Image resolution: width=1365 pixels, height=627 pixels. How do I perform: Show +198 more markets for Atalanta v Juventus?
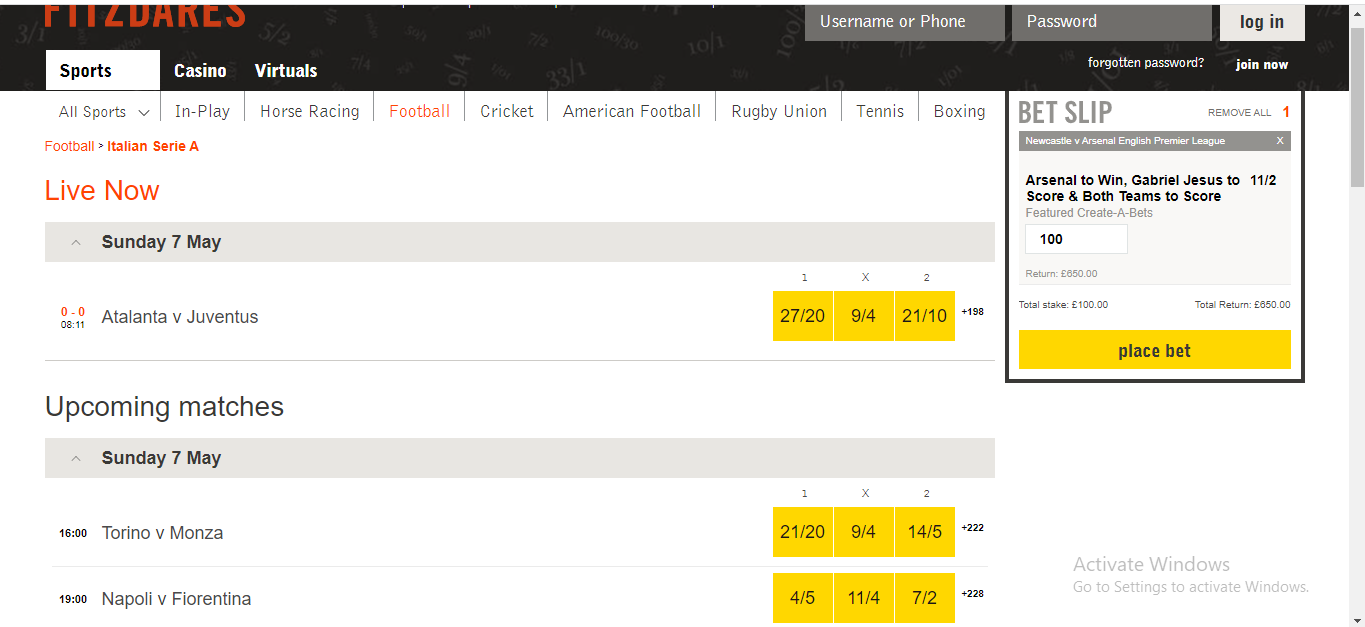pos(972,312)
